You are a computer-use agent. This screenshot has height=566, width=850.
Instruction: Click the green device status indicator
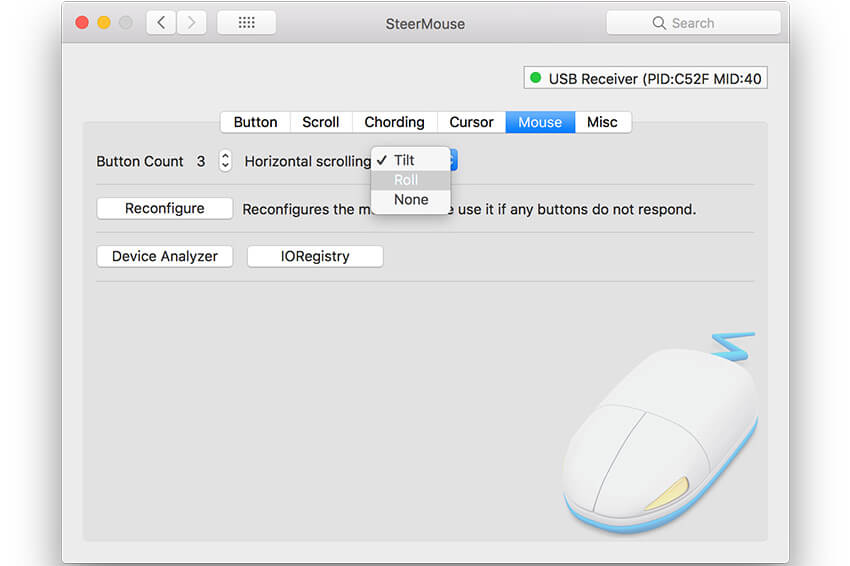[x=536, y=78]
